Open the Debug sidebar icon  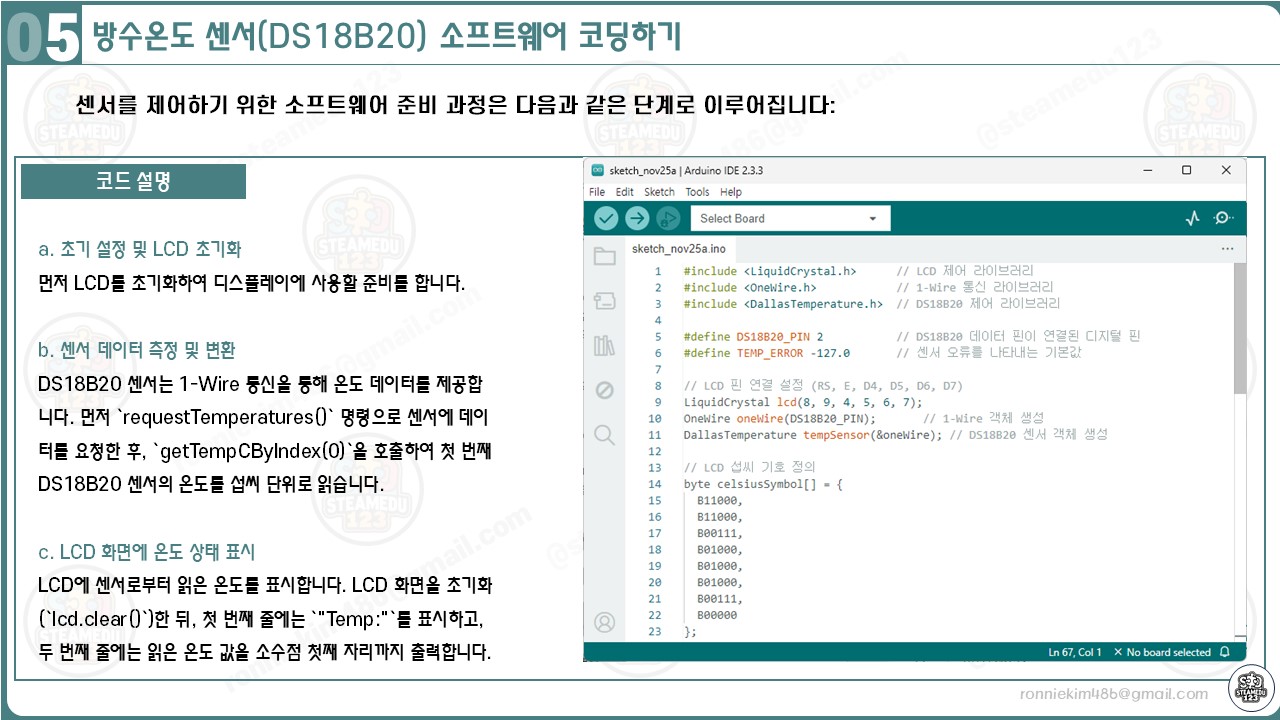click(x=604, y=390)
